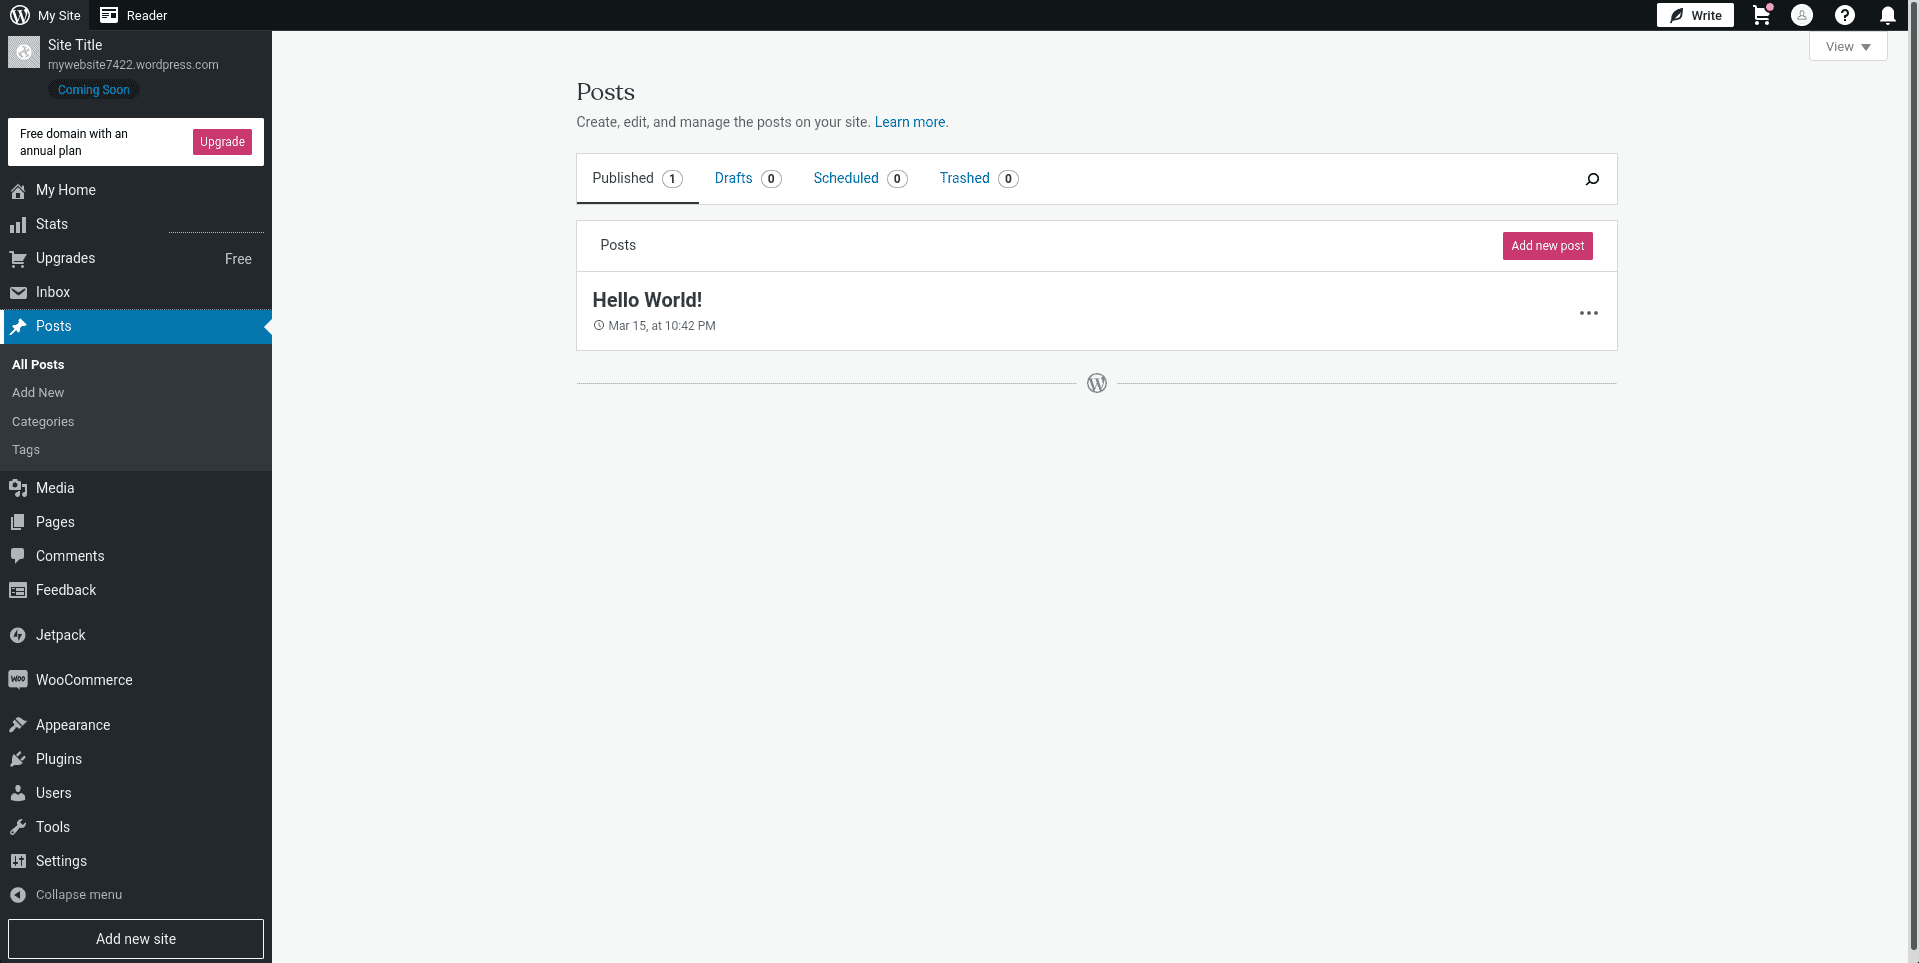Image resolution: width=1919 pixels, height=963 pixels.
Task: Click the Appearance brush icon
Action: tap(18, 725)
